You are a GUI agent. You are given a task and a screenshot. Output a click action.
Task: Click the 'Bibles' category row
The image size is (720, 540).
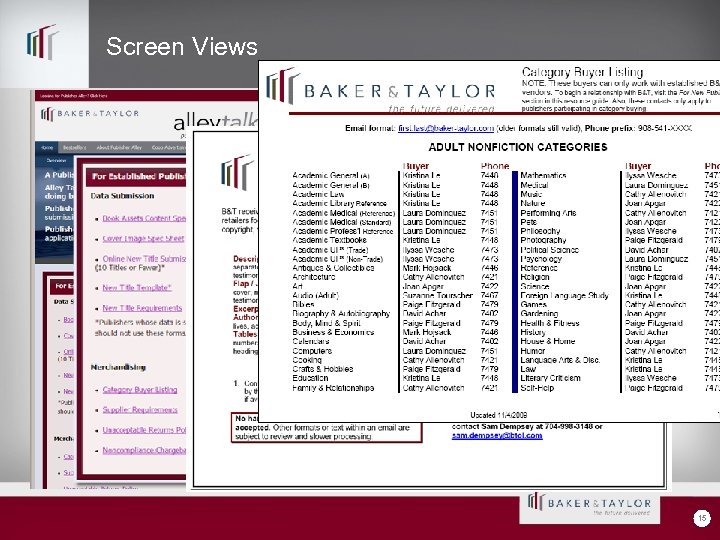303,304
